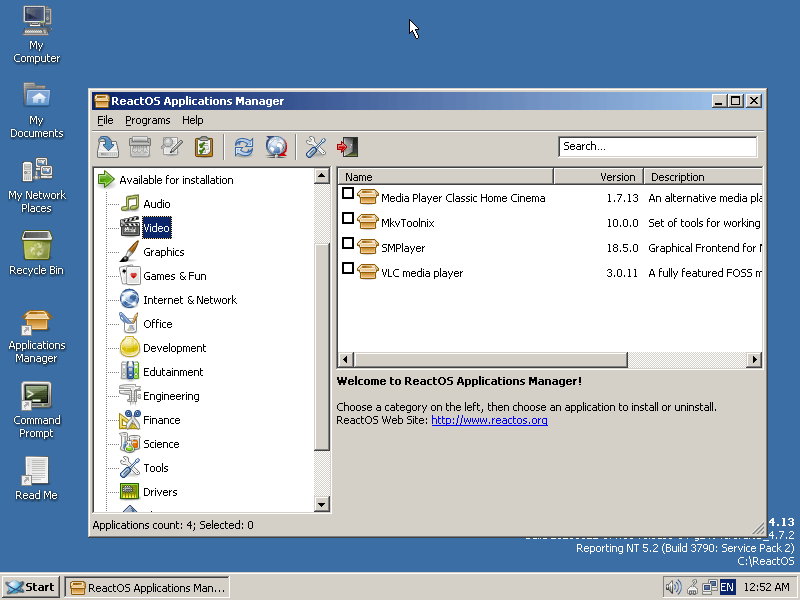This screenshot has height=600, width=800.
Task: Click the volume icon in system tray
Action: point(673,587)
